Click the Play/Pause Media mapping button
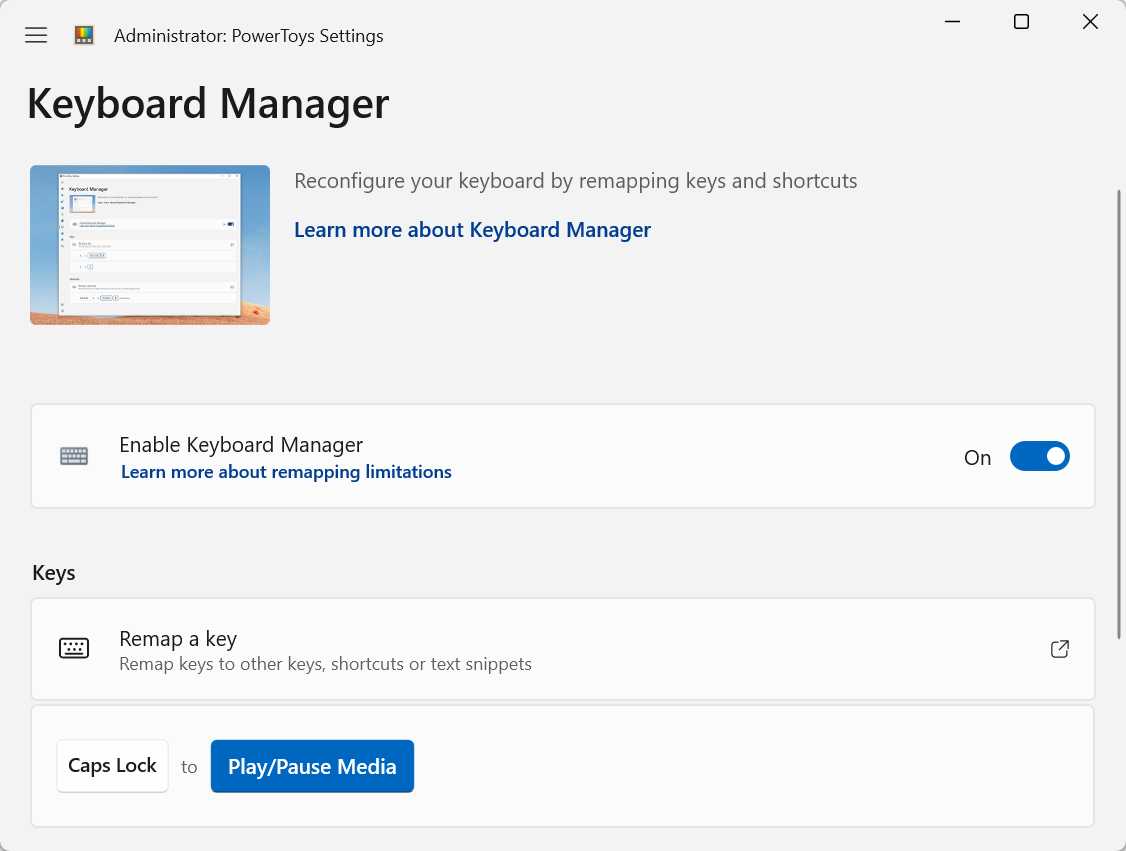Screen dimensions: 1126x851 pyautogui.click(x=312, y=766)
